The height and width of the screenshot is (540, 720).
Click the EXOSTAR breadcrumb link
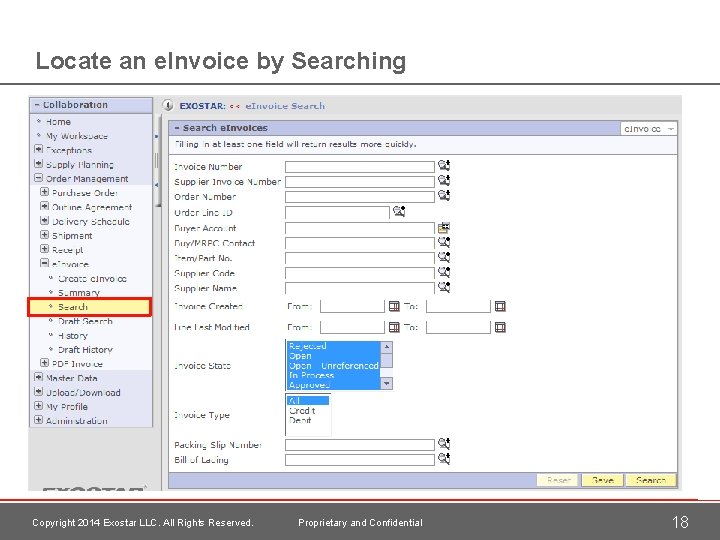click(202, 106)
